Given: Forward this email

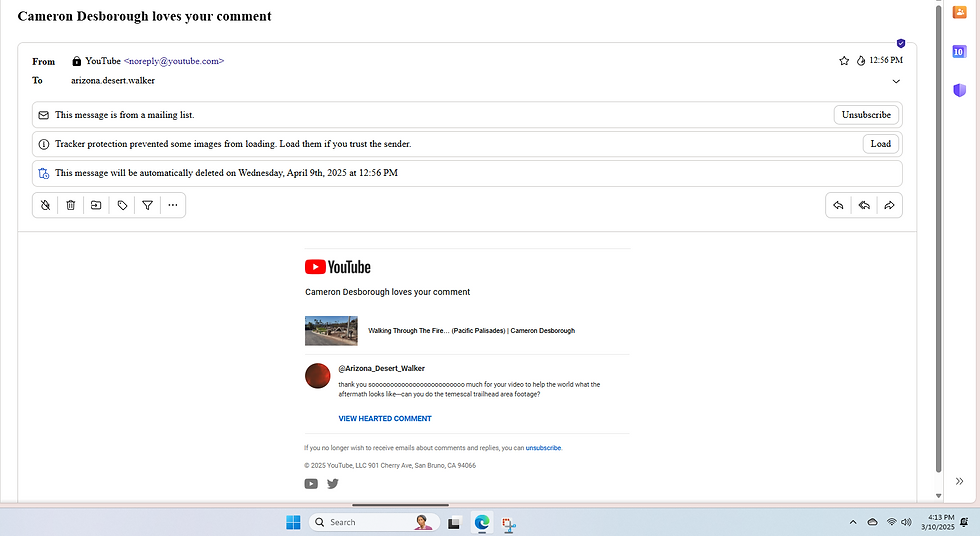Looking at the screenshot, I should tap(889, 205).
